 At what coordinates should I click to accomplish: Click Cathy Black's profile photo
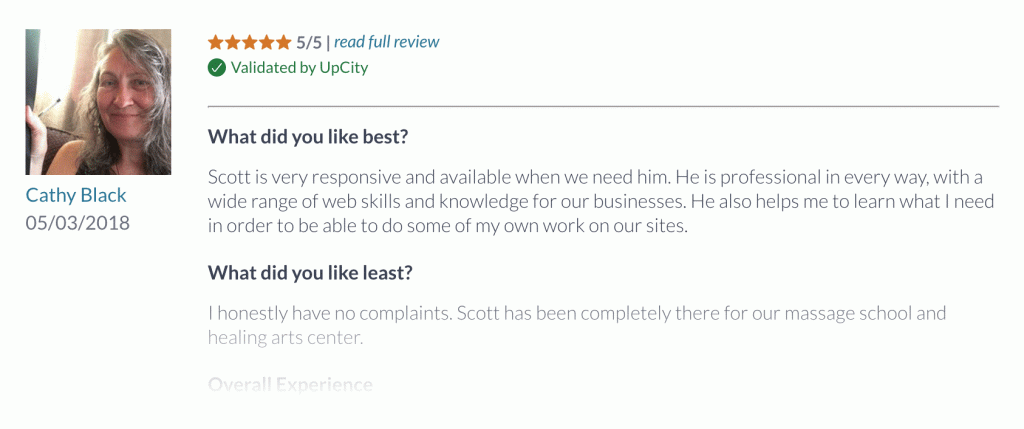pyautogui.click(x=99, y=102)
